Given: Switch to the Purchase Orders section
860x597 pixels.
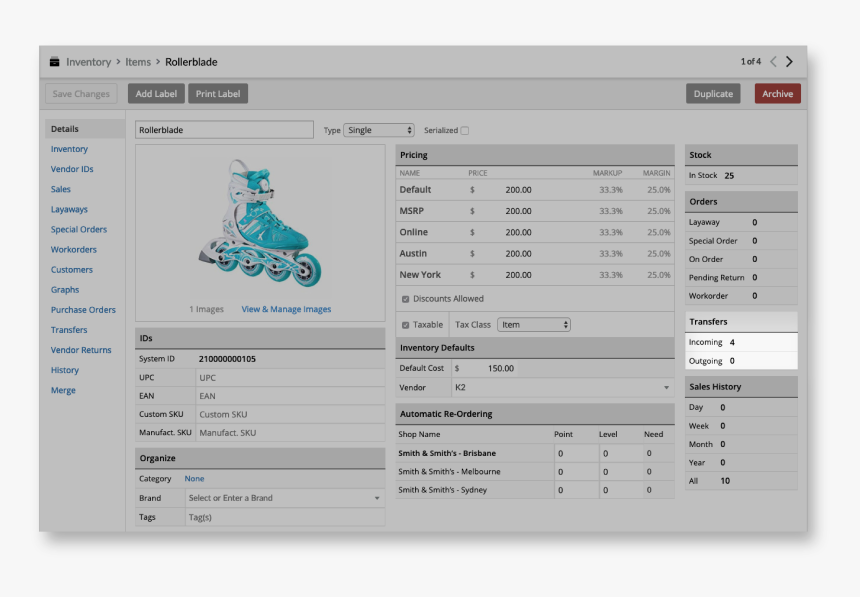Looking at the screenshot, I should (x=83, y=310).
